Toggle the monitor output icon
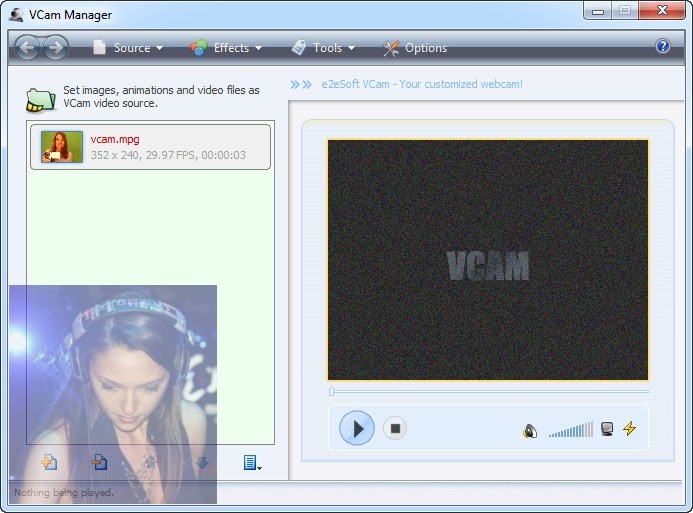The image size is (693, 513). click(x=607, y=429)
